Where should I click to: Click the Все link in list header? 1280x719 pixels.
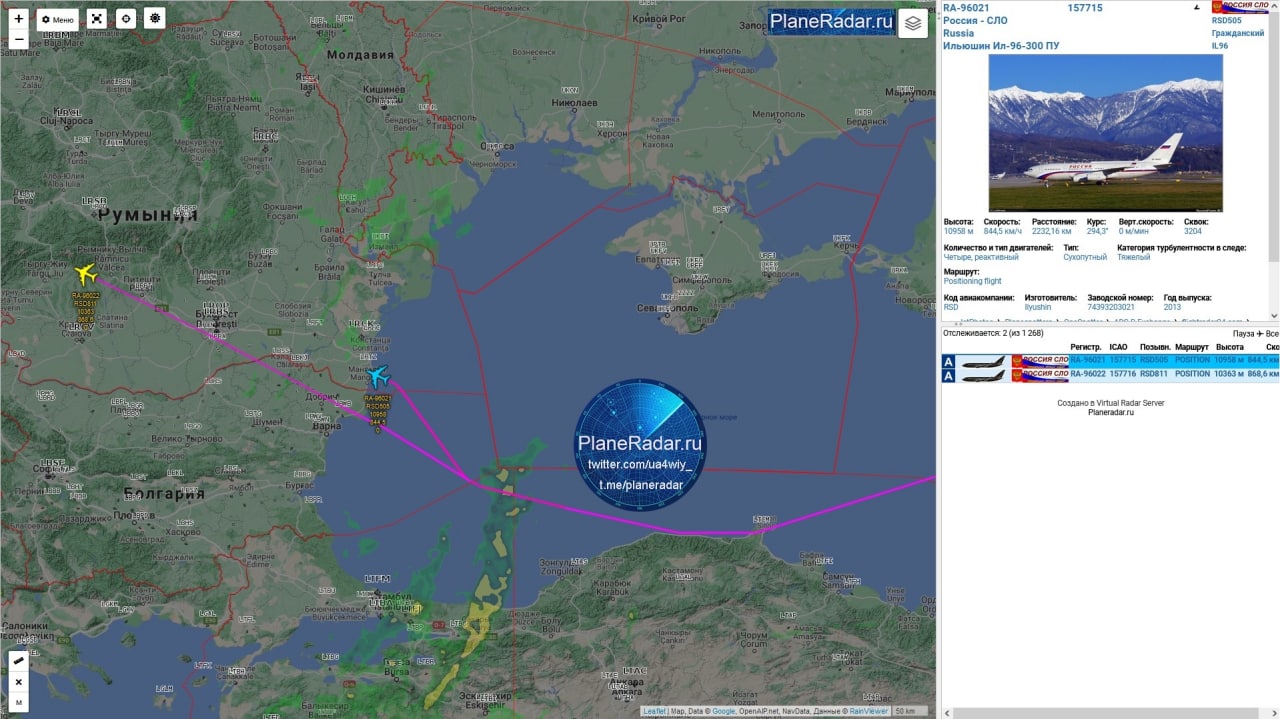[x=1271, y=334]
